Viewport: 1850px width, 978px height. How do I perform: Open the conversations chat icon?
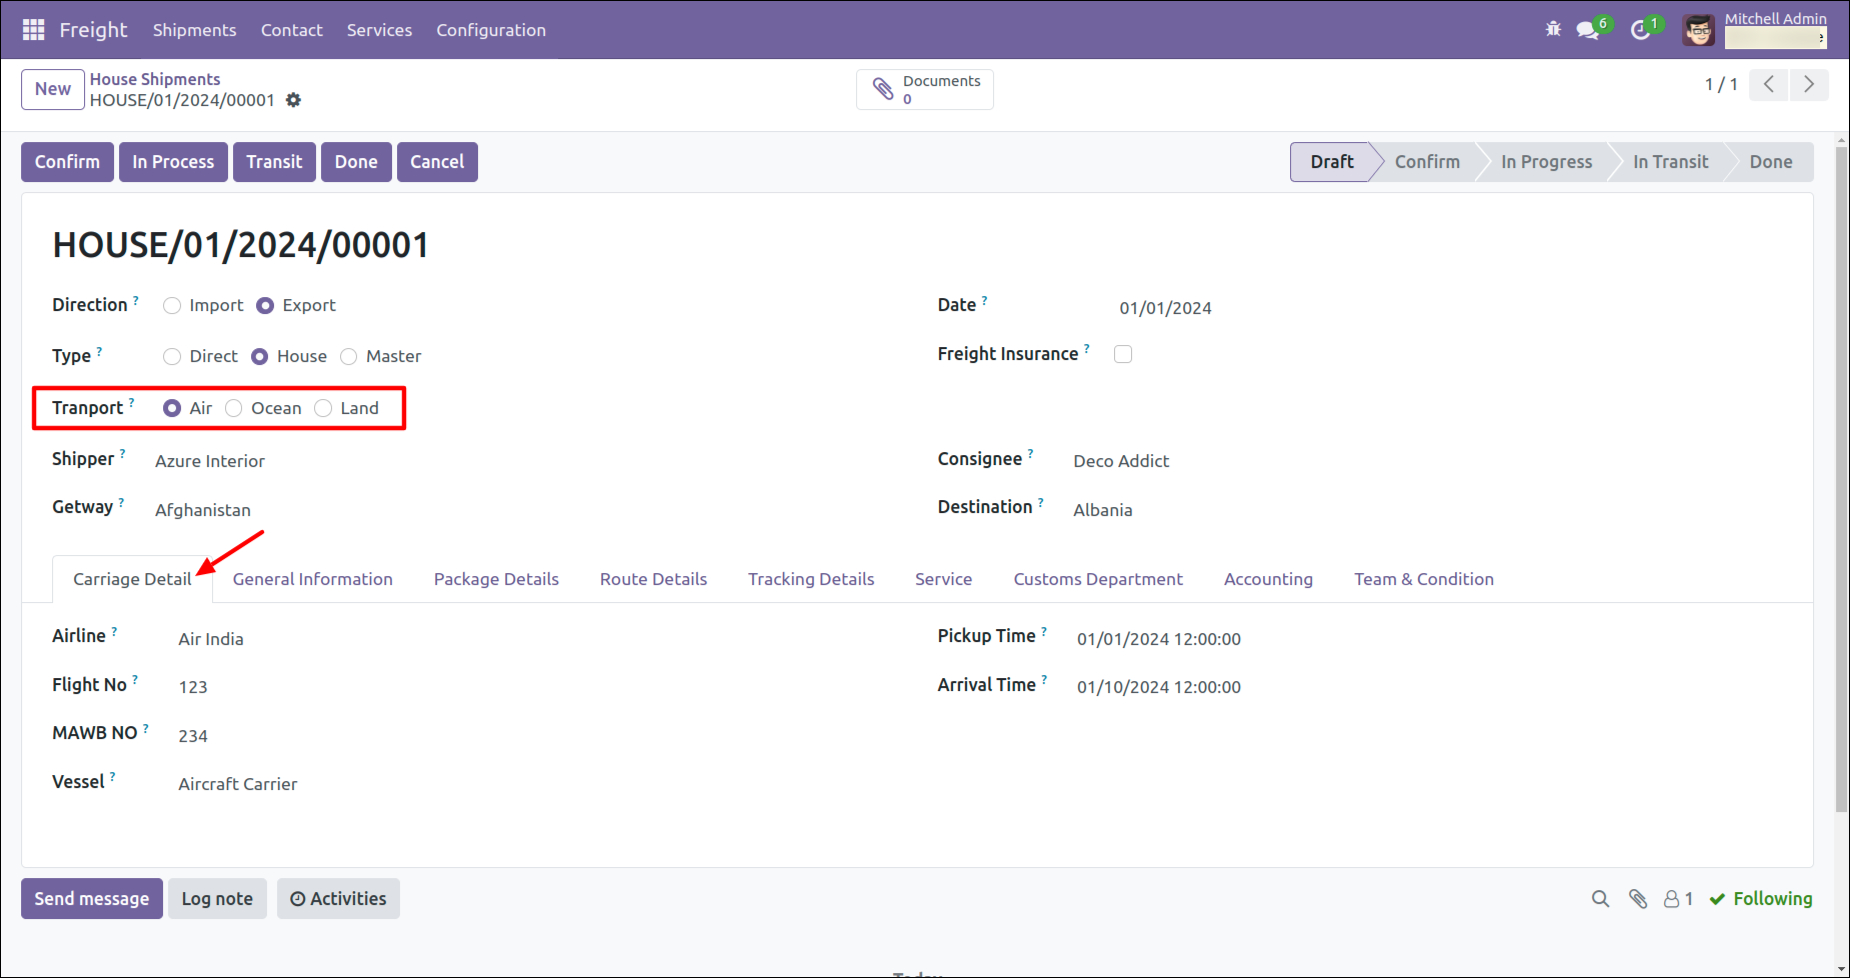1587,30
